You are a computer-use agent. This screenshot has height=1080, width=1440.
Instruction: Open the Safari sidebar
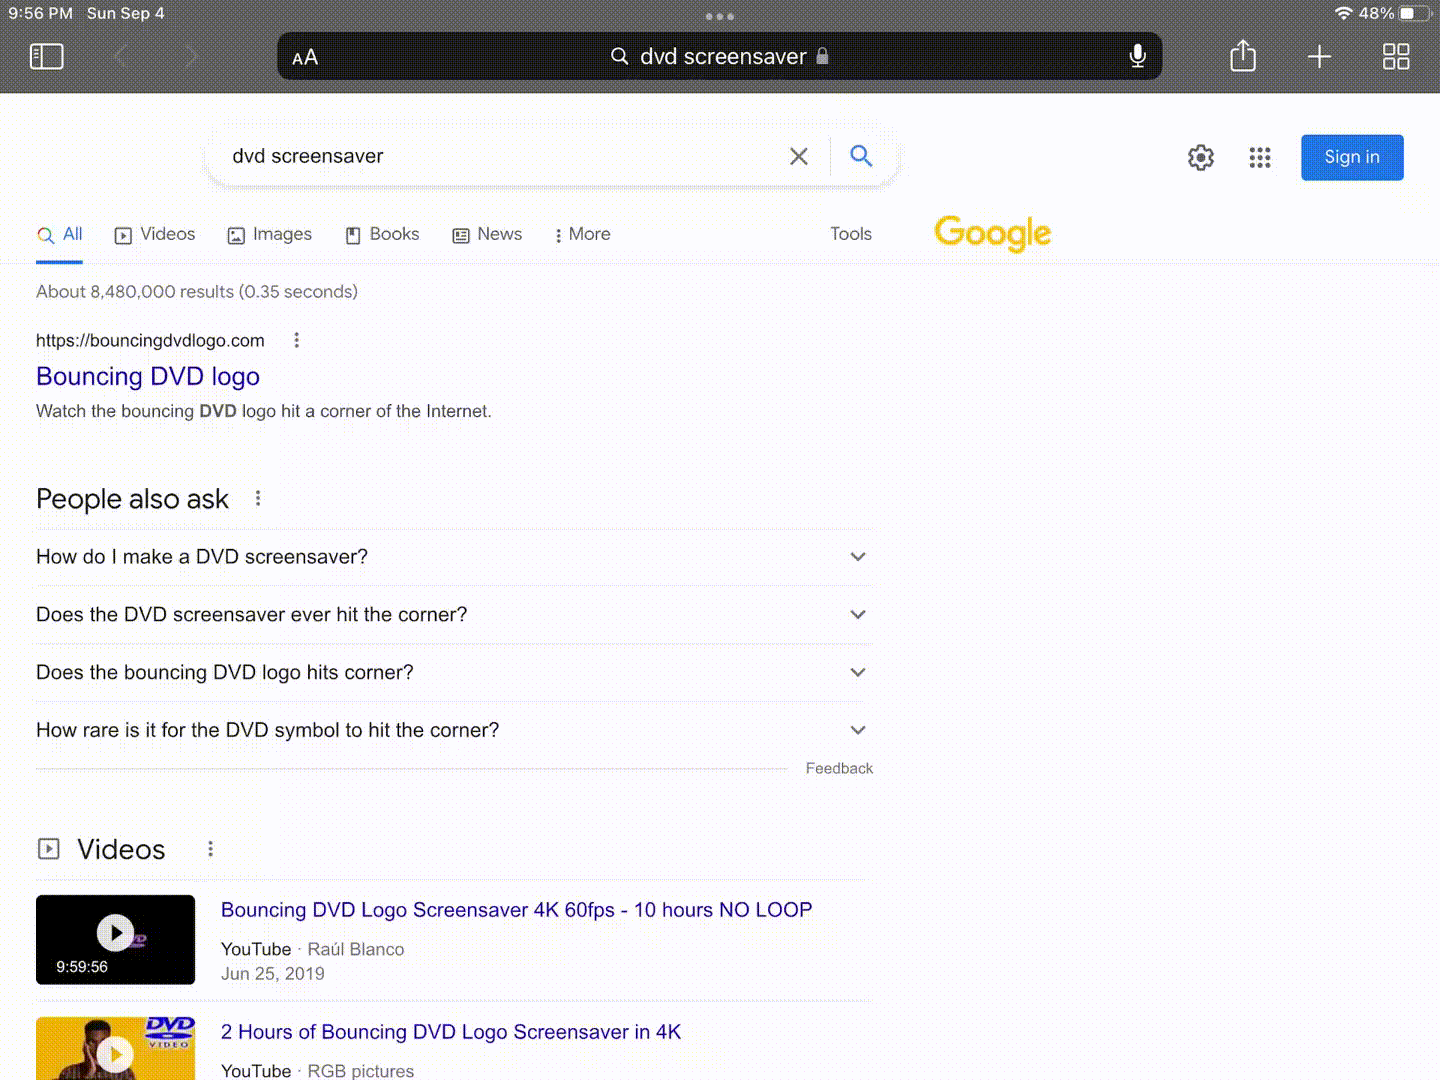pos(46,56)
